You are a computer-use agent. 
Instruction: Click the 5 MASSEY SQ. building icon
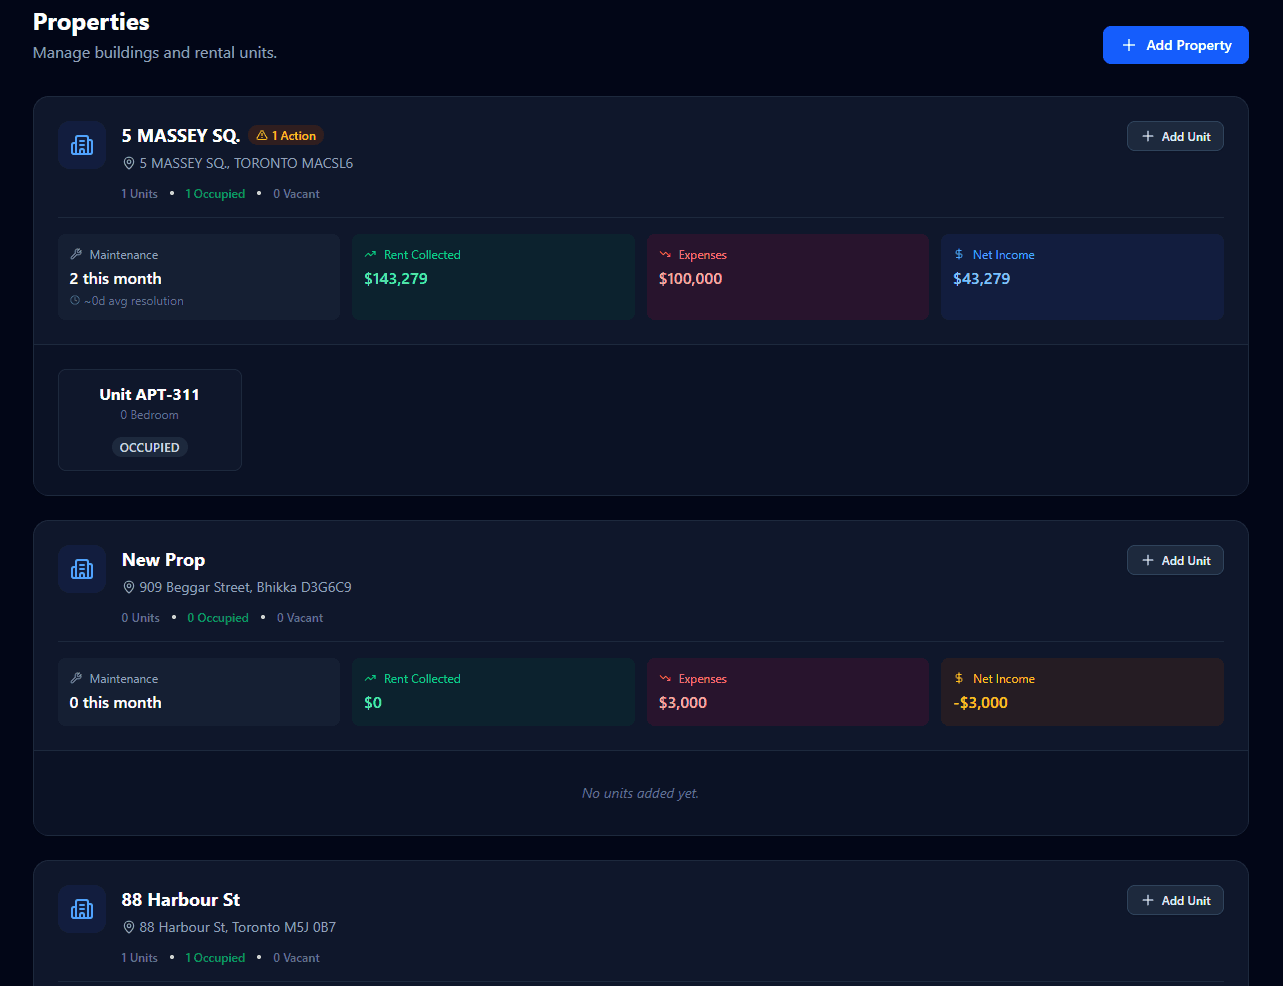(82, 145)
